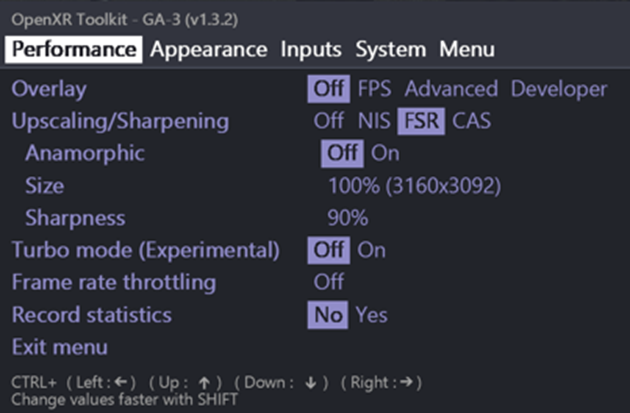
Task: Select the Developer overlay mode
Action: pyautogui.click(x=559, y=89)
